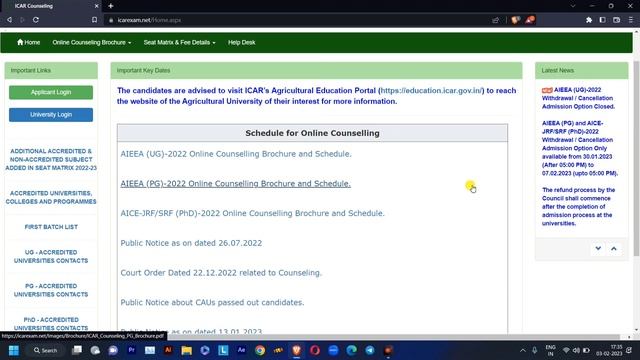Follow the education.icar.gov.in portal link
The height and width of the screenshot is (360, 640).
431,91
